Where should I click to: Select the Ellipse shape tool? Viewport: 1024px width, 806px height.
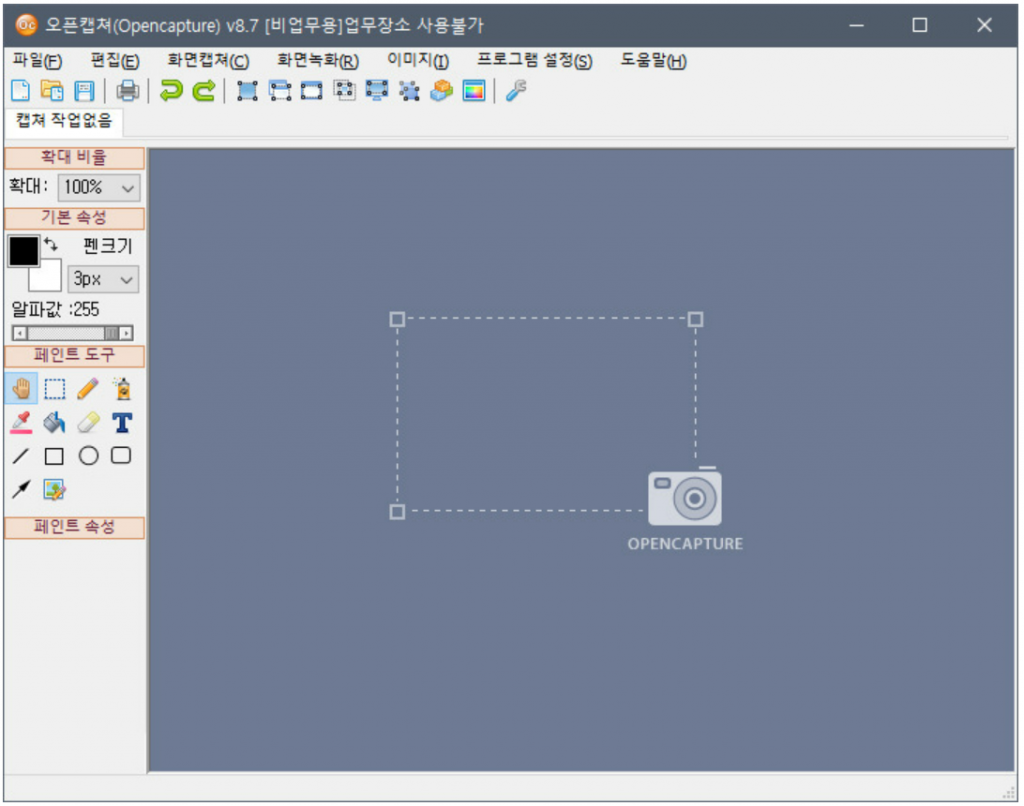coord(88,456)
